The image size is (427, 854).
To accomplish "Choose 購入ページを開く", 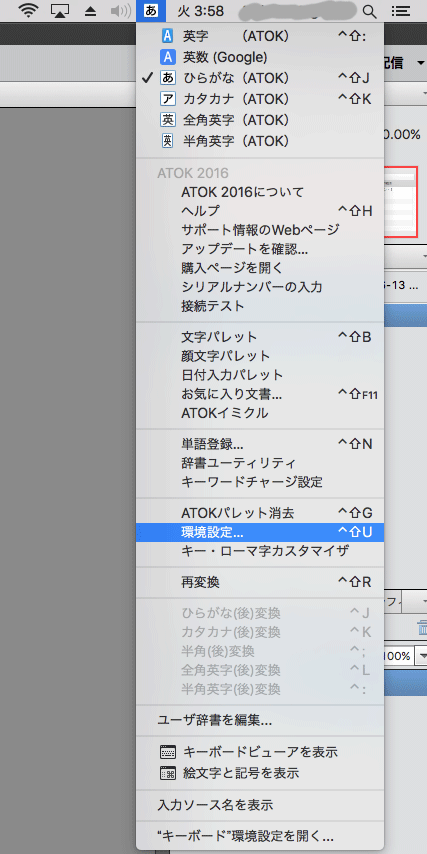I will pos(260,268).
